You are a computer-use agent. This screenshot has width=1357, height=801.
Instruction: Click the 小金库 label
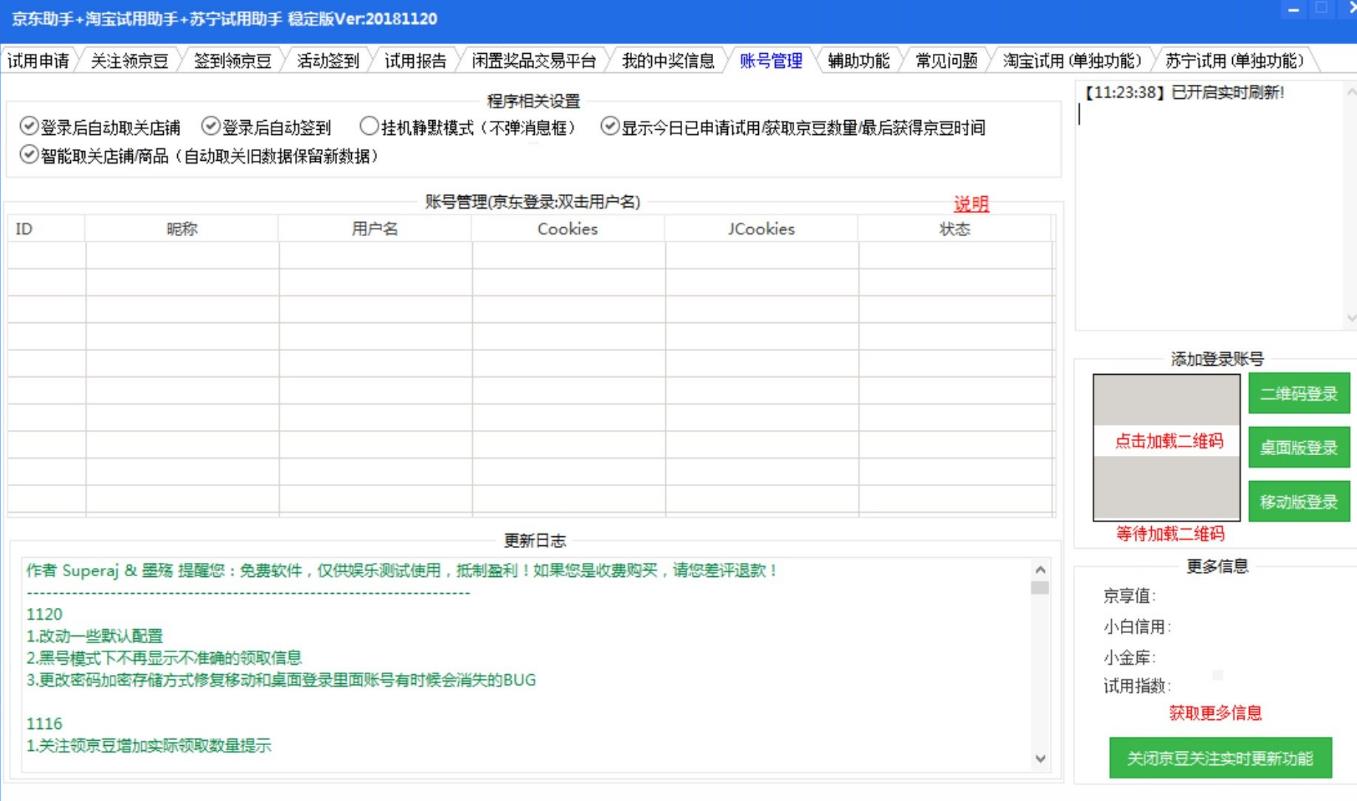tap(1129, 657)
